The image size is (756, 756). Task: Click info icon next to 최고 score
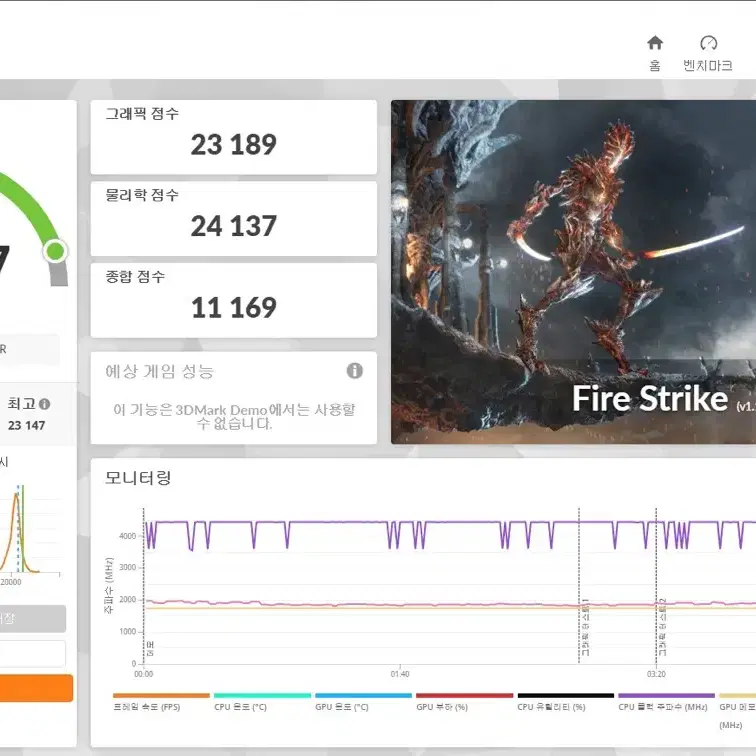[44, 404]
